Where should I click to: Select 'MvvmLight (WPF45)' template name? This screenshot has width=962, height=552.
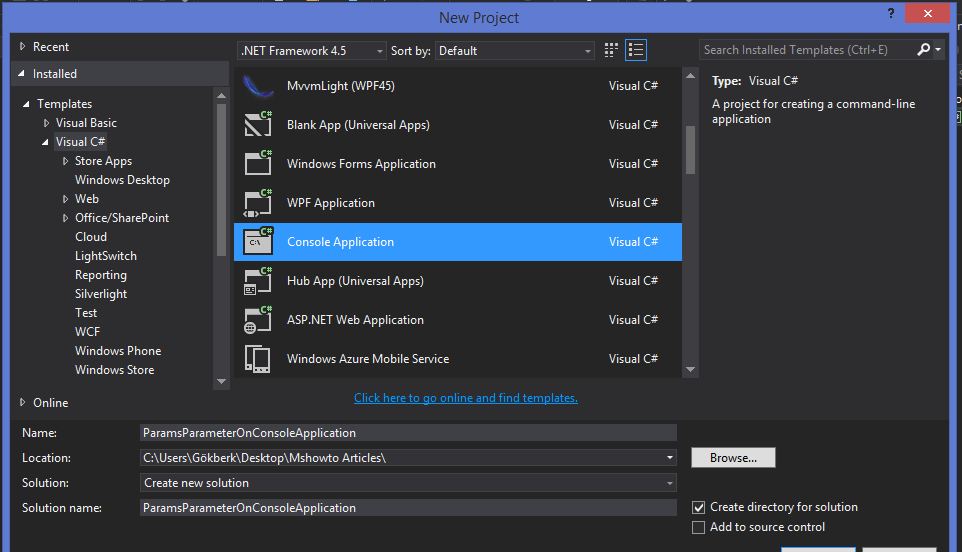coord(341,86)
